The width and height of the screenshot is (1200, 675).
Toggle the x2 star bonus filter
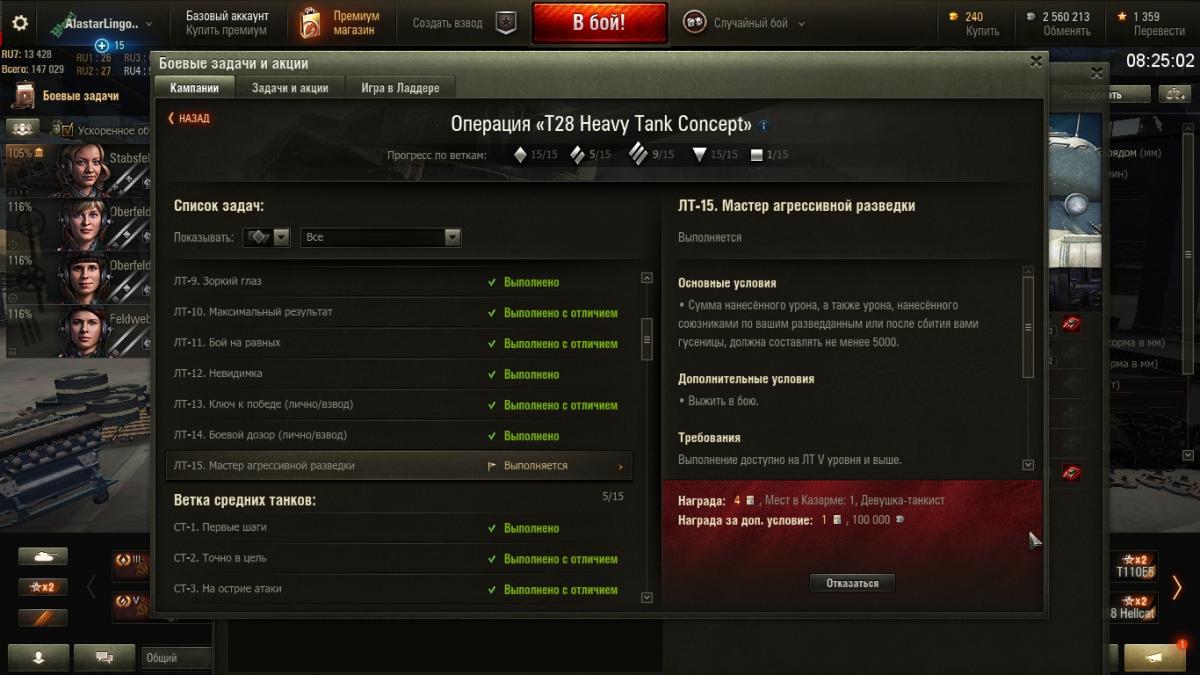coord(43,587)
